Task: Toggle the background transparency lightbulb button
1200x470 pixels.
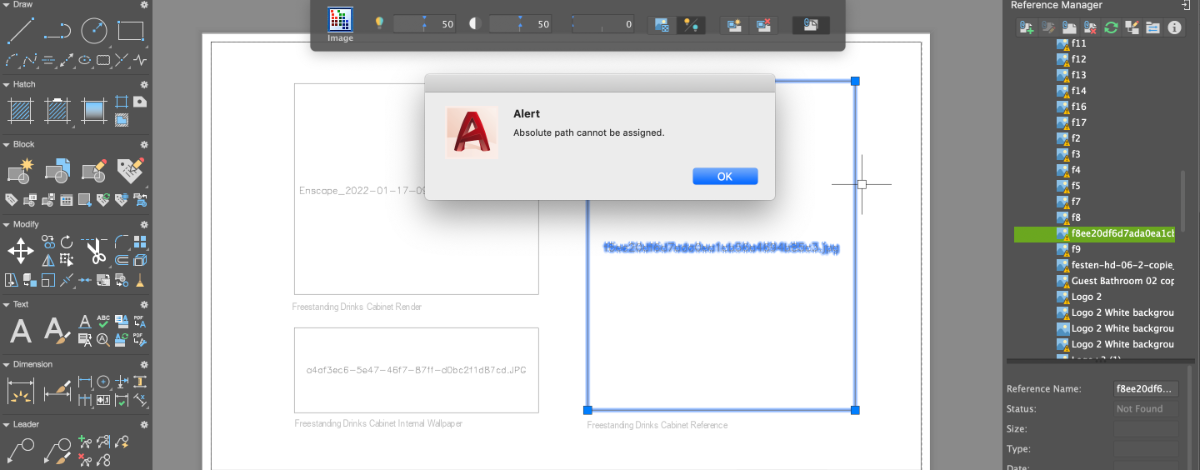Action: pyautogui.click(x=689, y=24)
